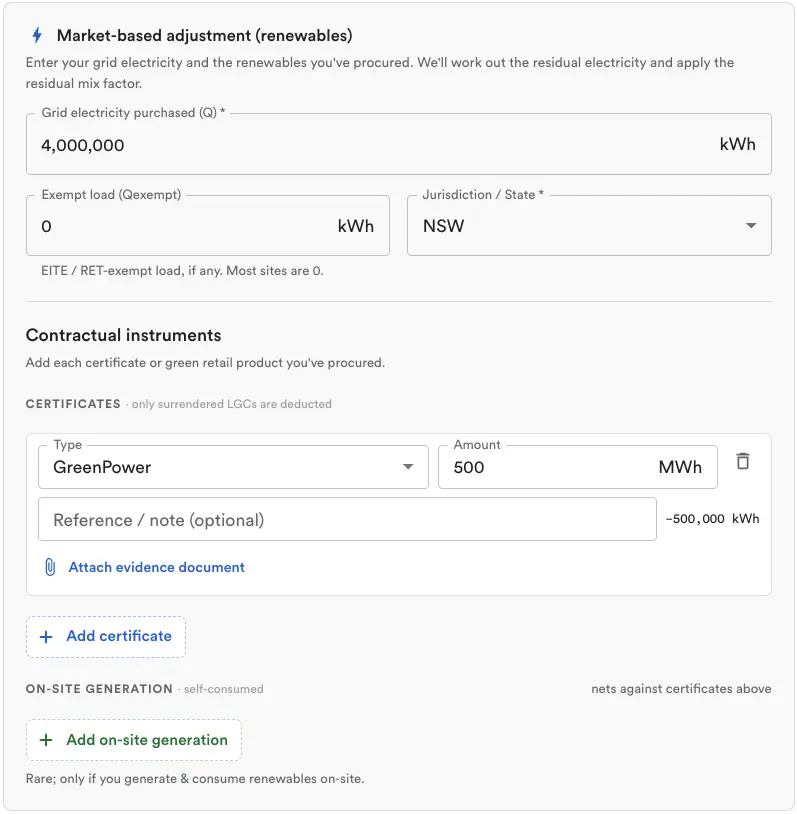Click the certificate Amount field
The image size is (797, 814).
pos(578,467)
